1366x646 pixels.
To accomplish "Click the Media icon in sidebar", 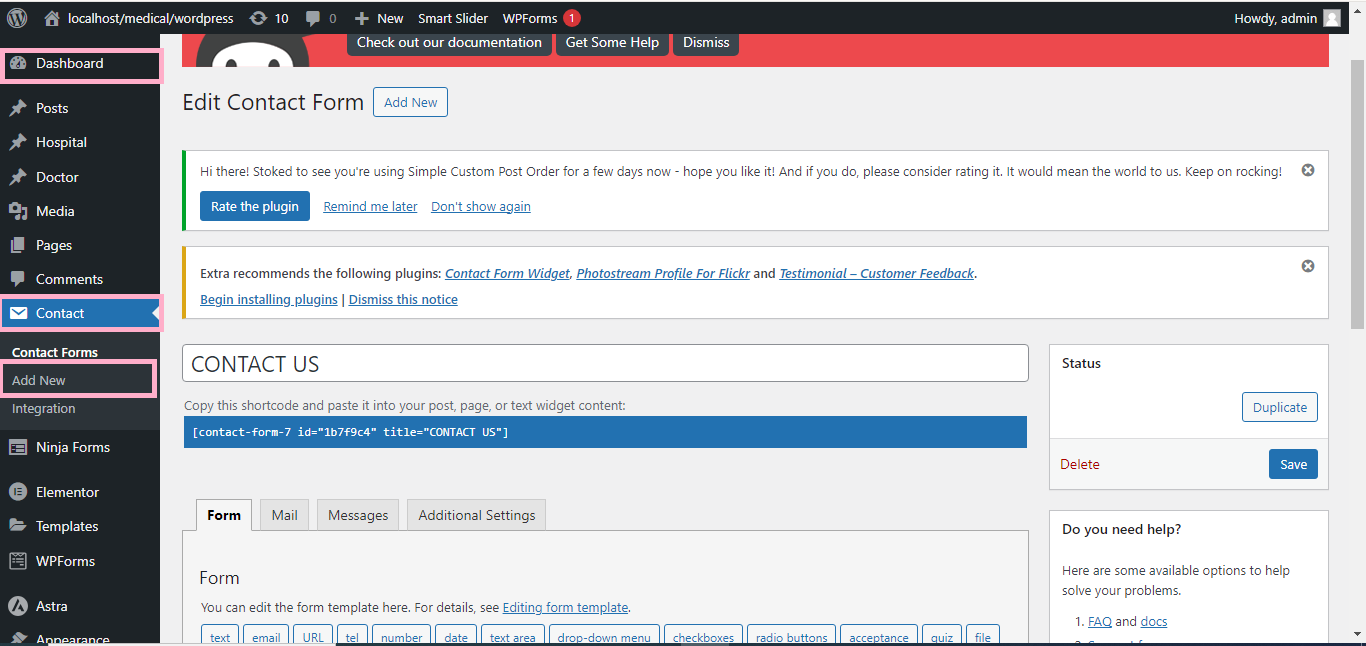I will point(18,211).
